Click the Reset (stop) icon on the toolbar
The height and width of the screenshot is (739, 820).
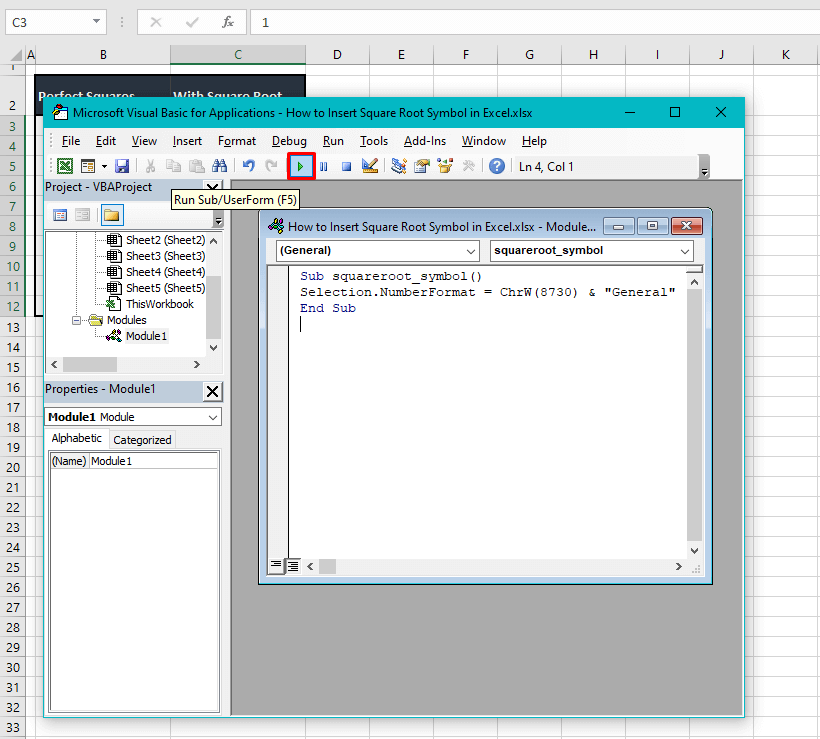(x=346, y=166)
